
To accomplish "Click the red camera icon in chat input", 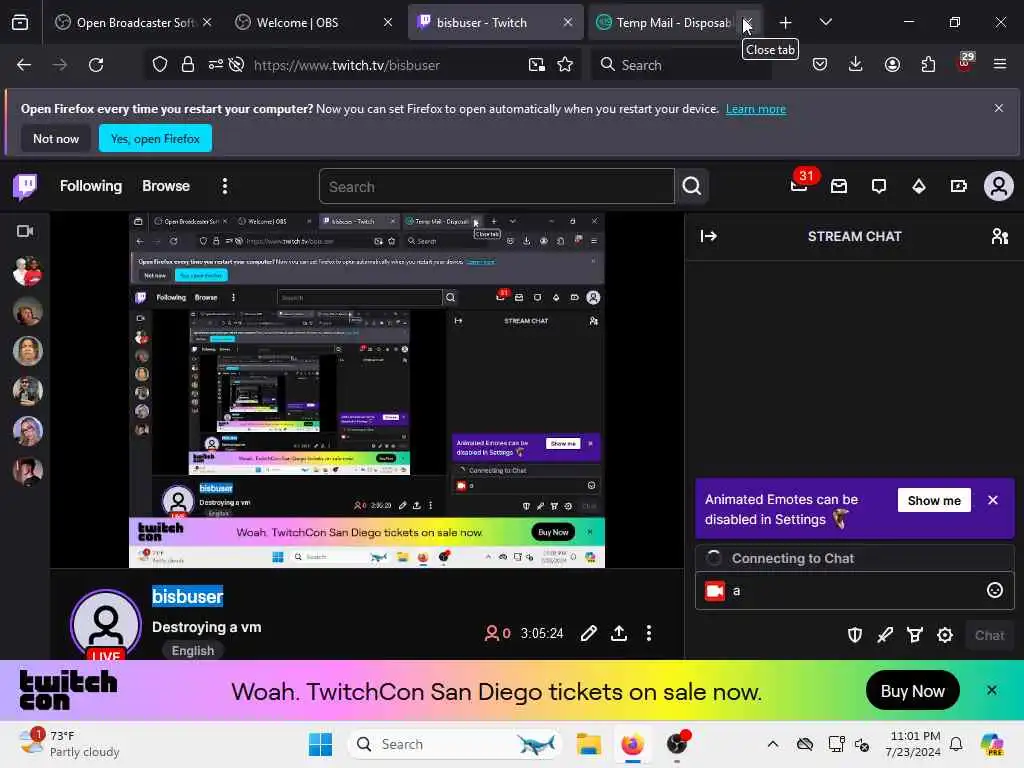I will coord(715,591).
